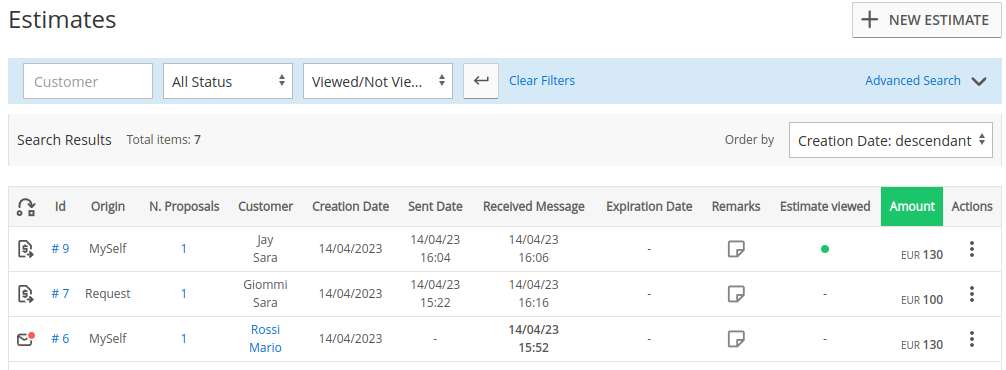Open the All Status dropdown

[228, 81]
